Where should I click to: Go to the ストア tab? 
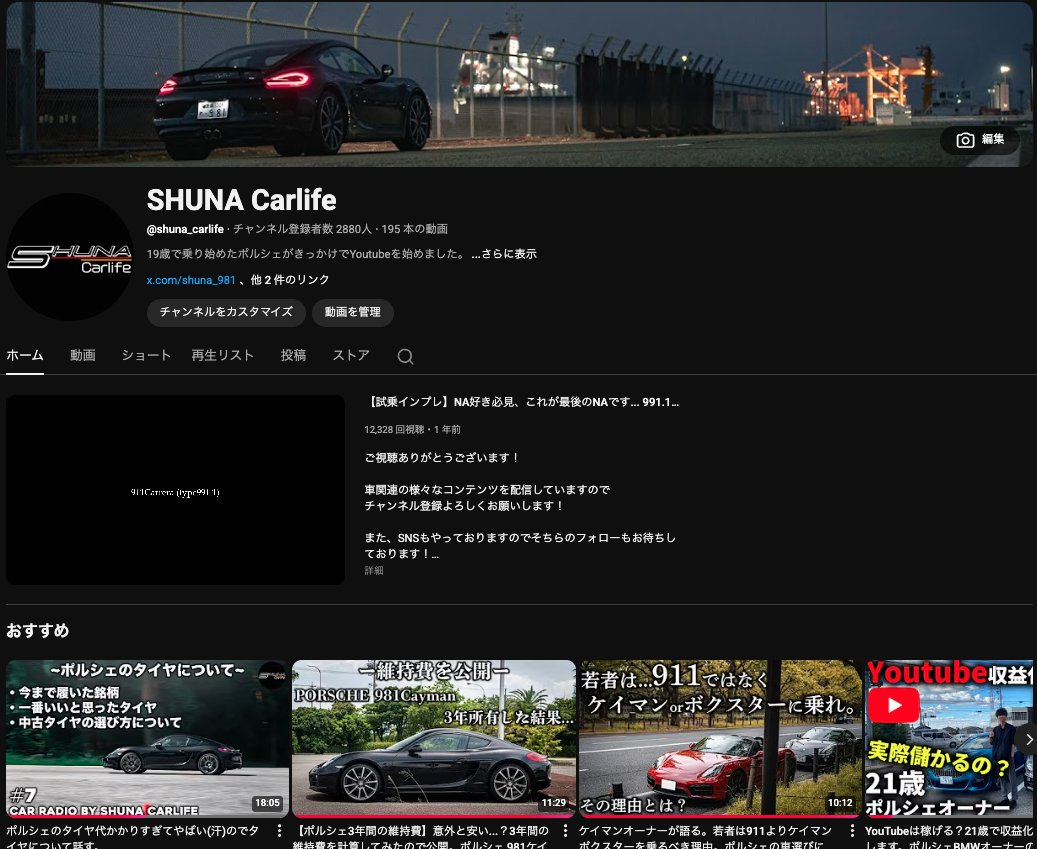pos(351,355)
